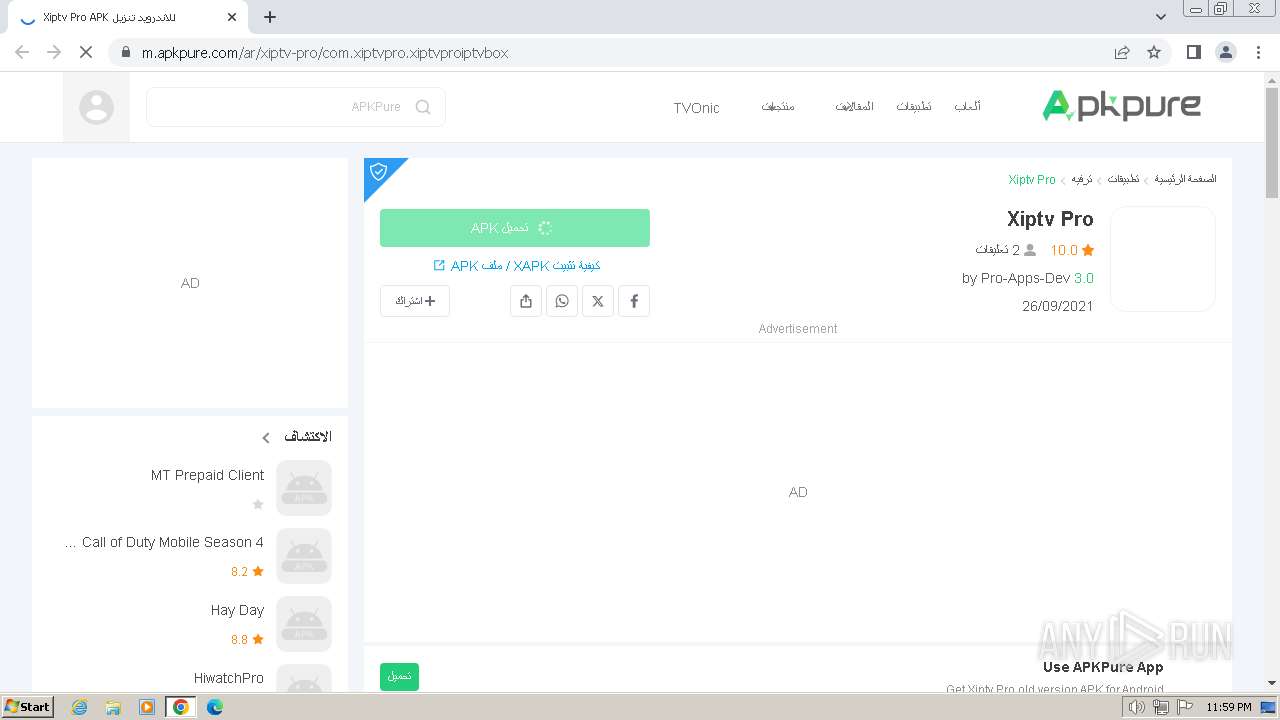Click the small green download button
The height and width of the screenshot is (720, 1280).
click(x=399, y=677)
